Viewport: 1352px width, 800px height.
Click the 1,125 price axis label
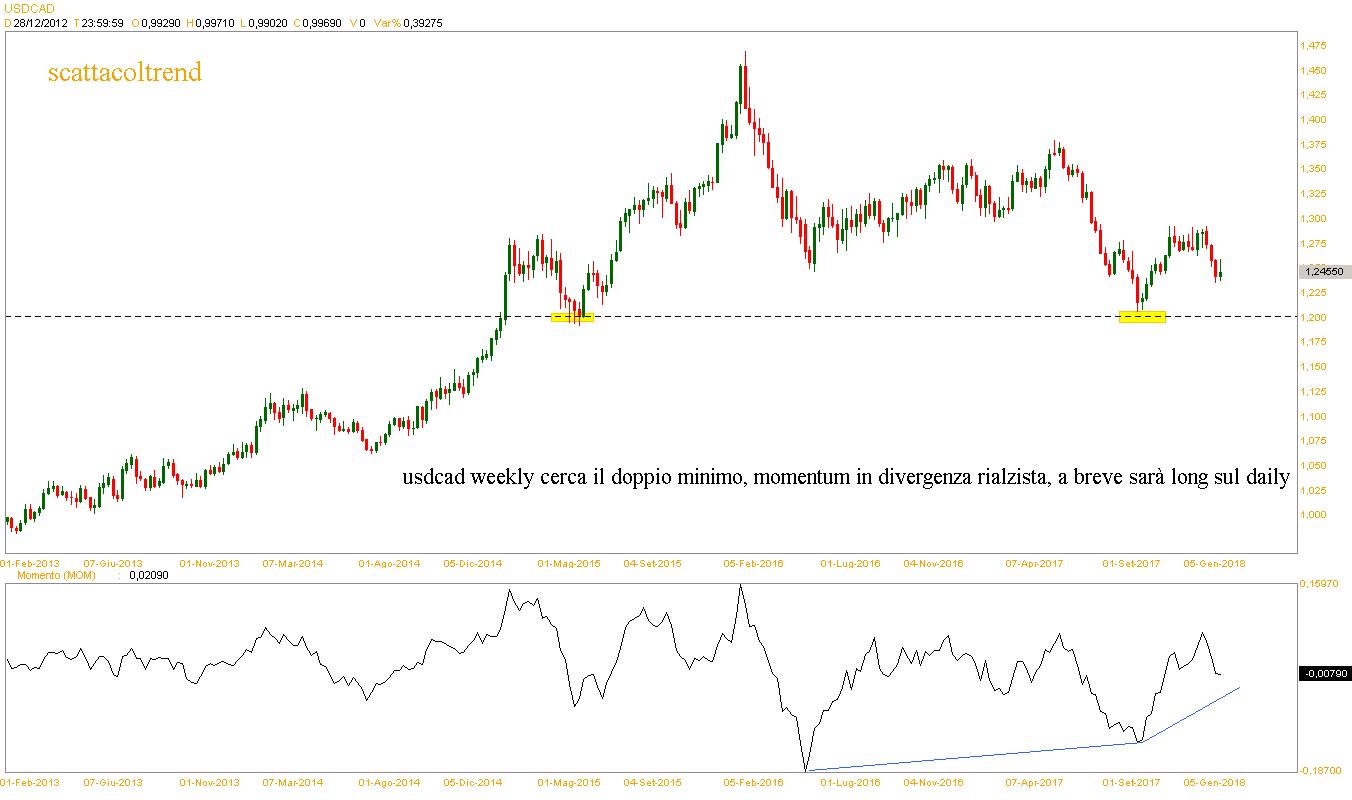(x=1312, y=392)
